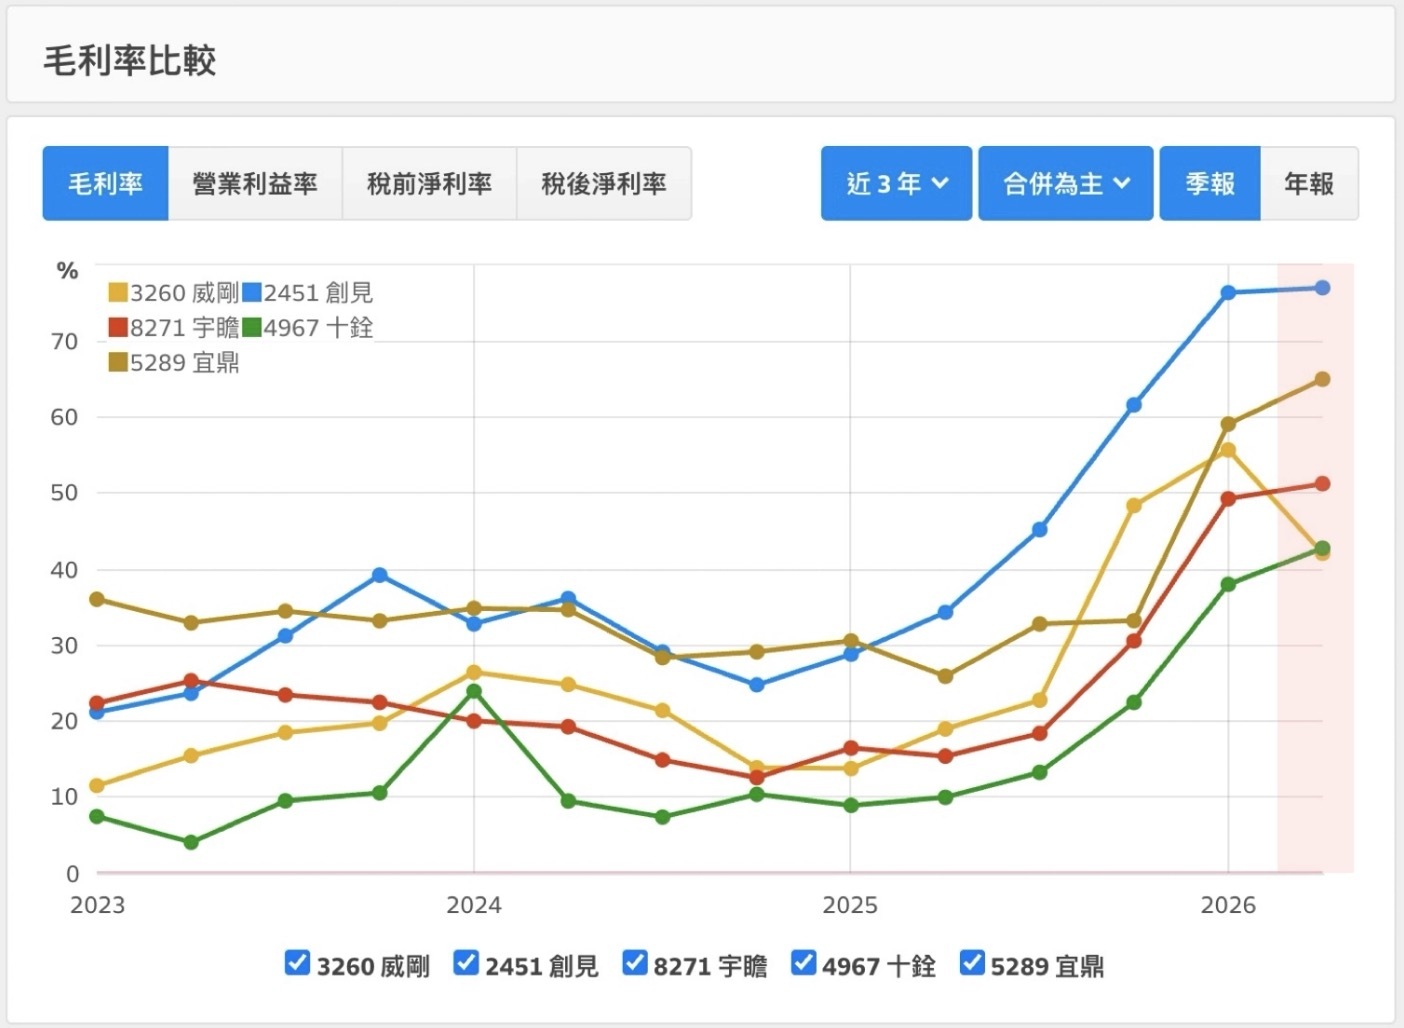Open the 稅前淨利率 tab
Screen dimensions: 1404x1028
[429, 183]
